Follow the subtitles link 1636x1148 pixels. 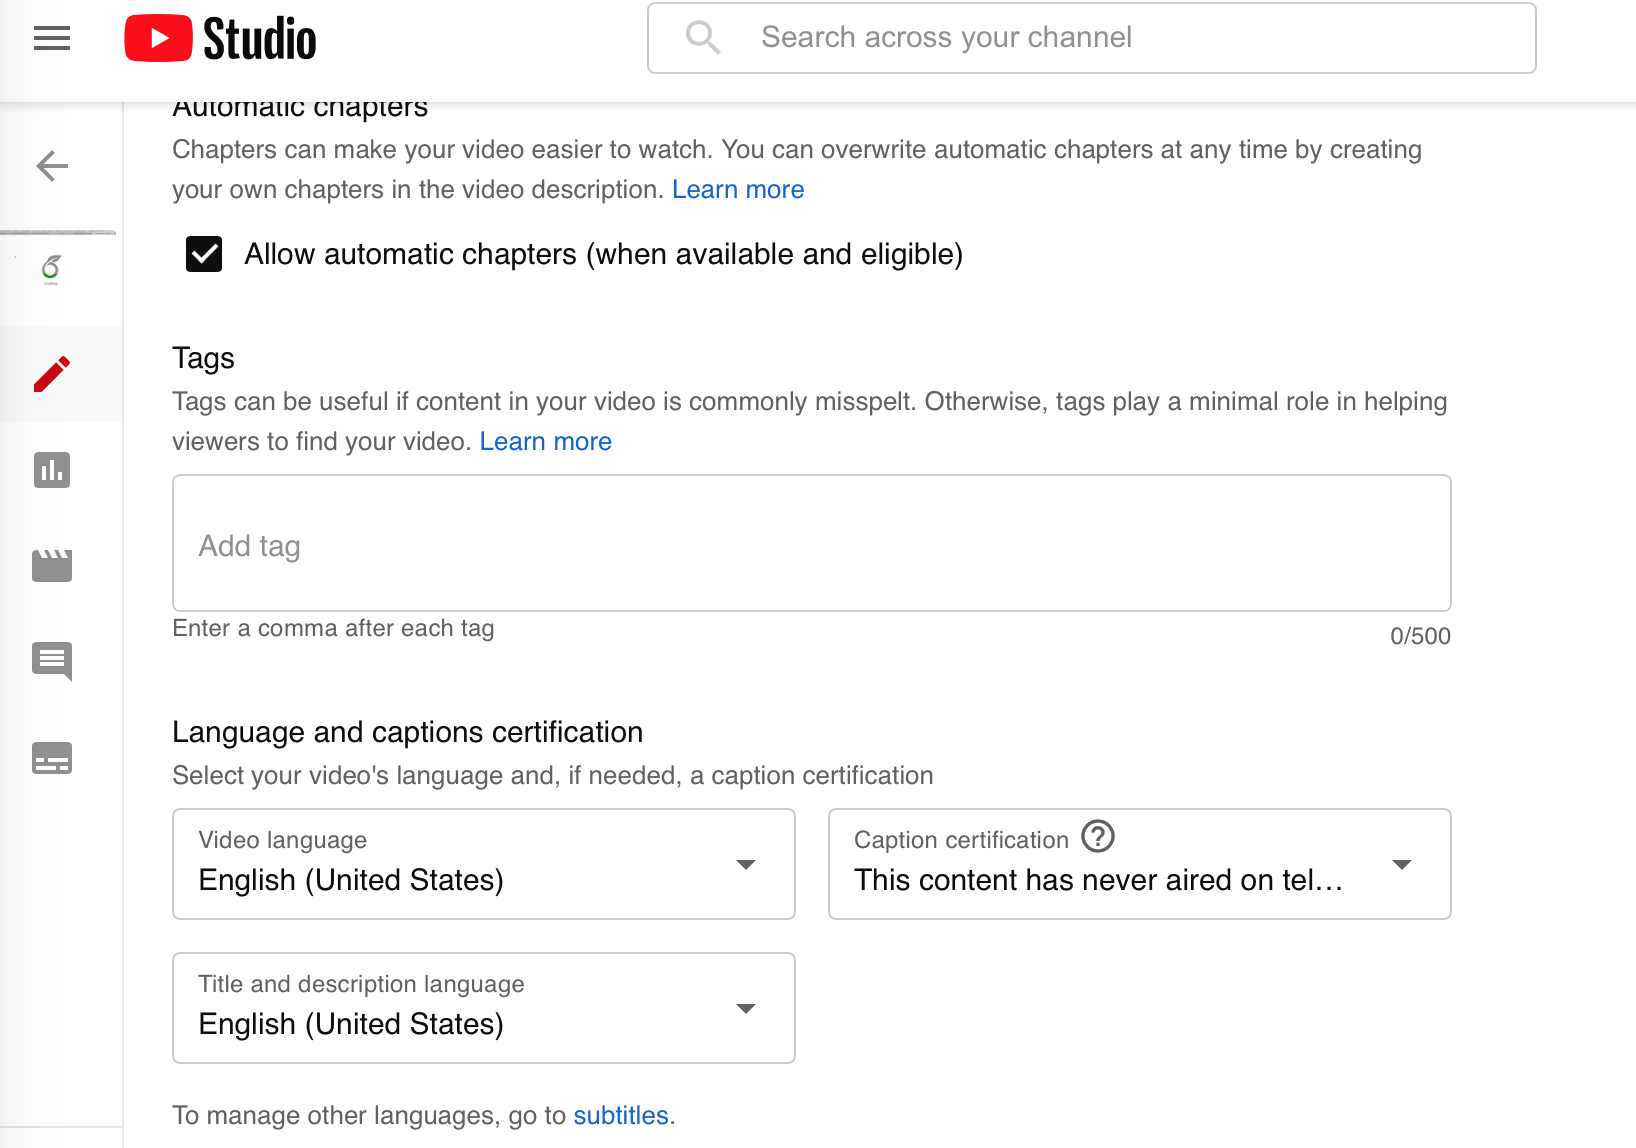coord(621,1116)
